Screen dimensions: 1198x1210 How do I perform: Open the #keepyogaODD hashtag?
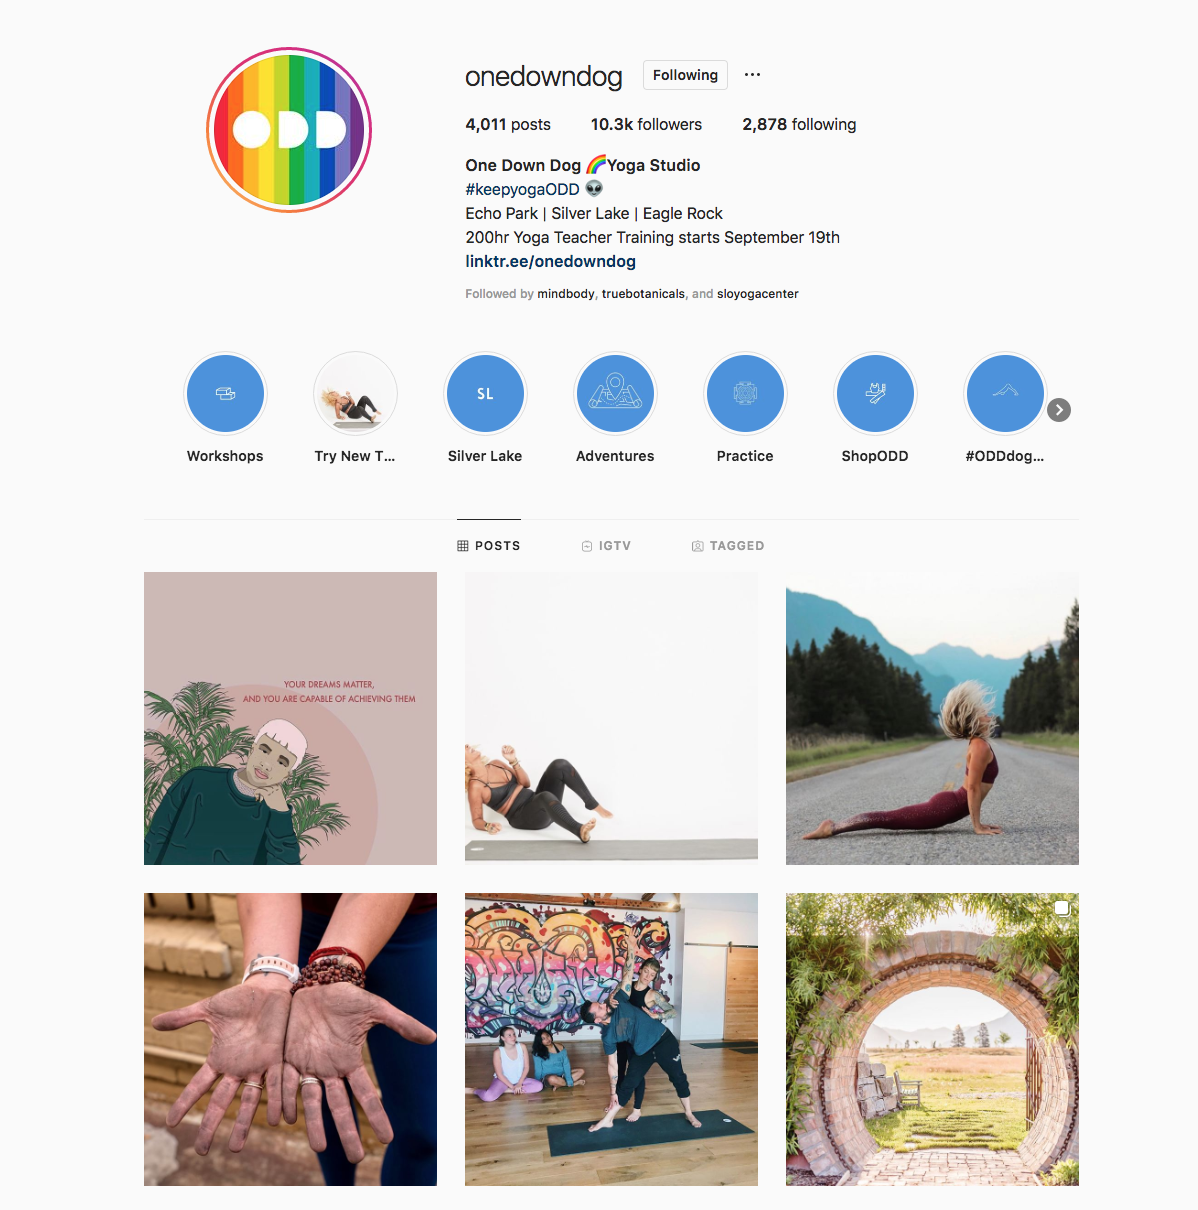(522, 189)
